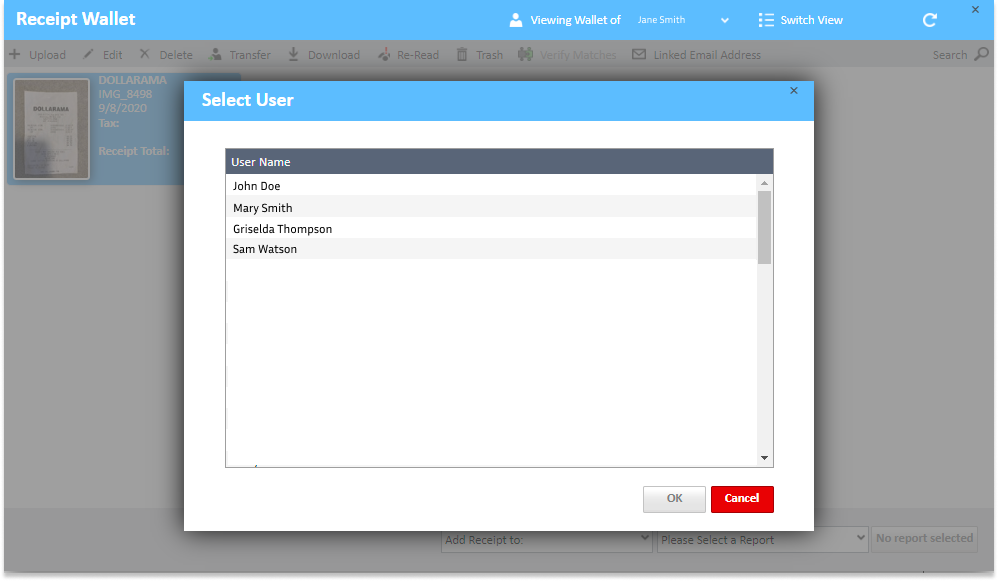Open Switch View menu
The width and height of the screenshot is (998, 581).
click(x=800, y=20)
